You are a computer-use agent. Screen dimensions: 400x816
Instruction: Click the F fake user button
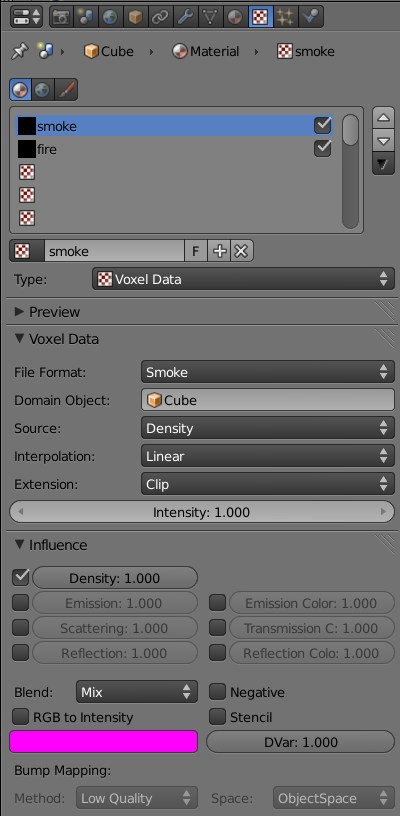[x=196, y=251]
